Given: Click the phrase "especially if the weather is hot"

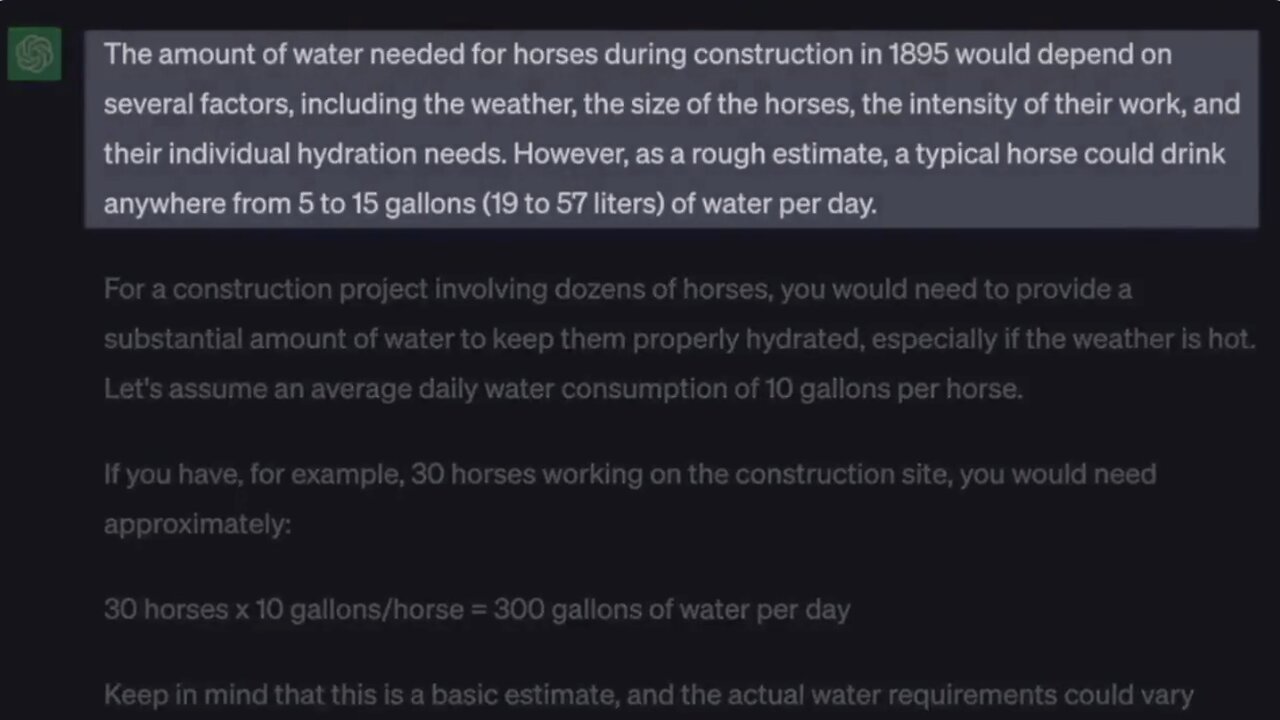Looking at the screenshot, I should coord(1062,339).
